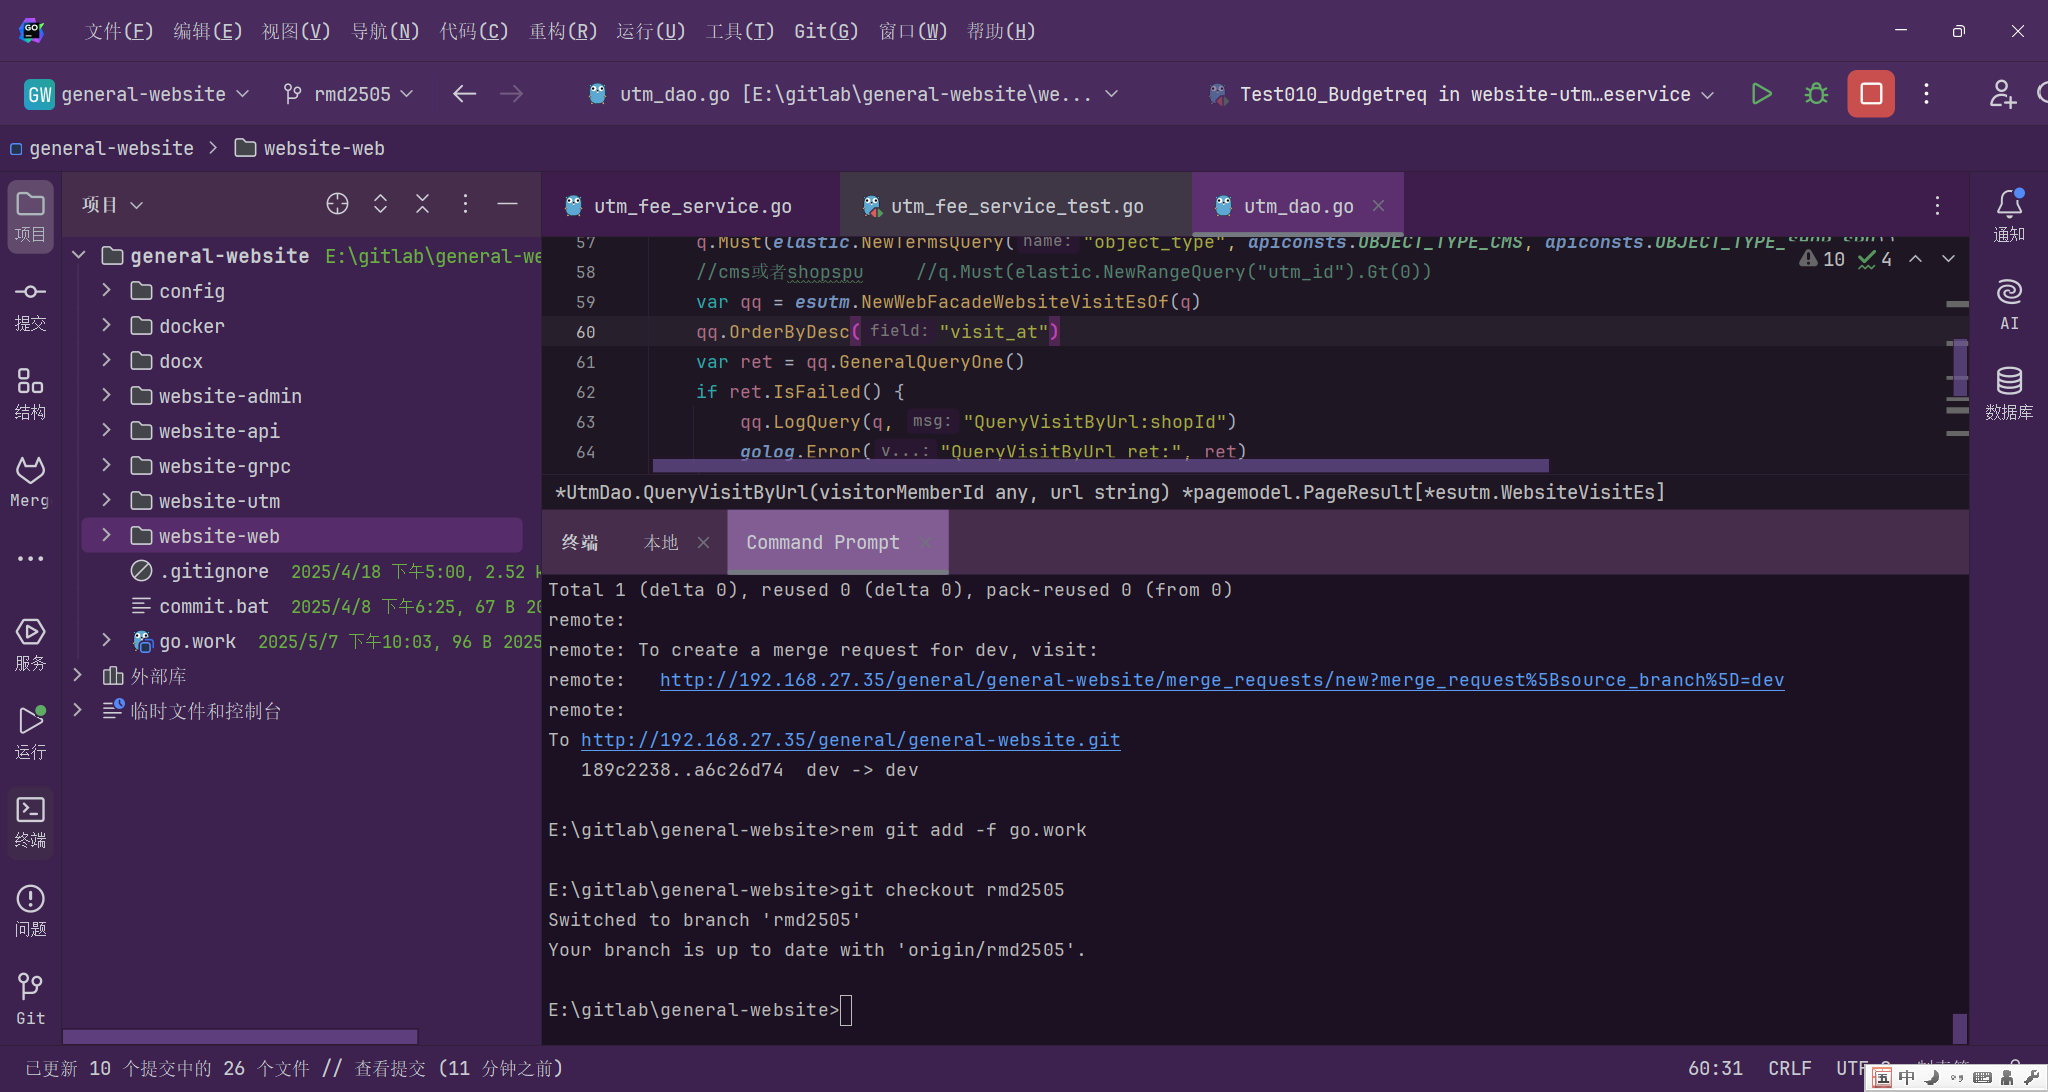Open the Notifications panel

(x=2008, y=215)
